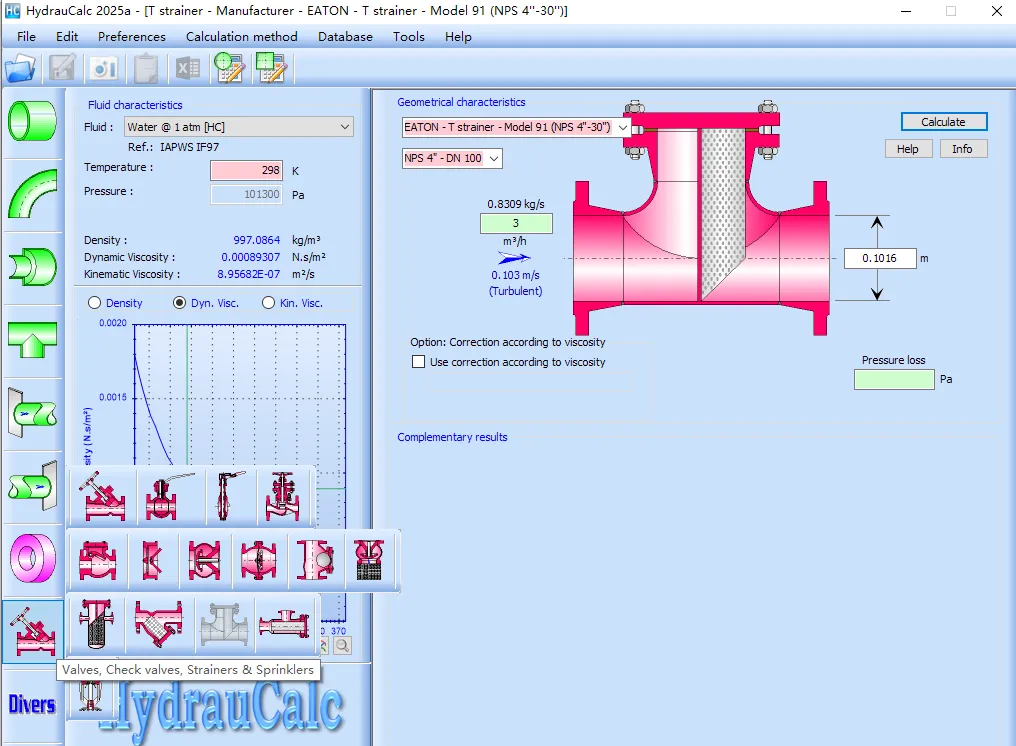Click the Temperature input field showing 298
This screenshot has height=746, width=1016.
(246, 170)
